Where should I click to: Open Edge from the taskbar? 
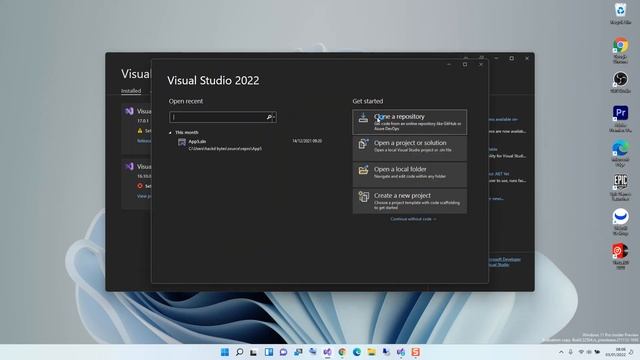[x=357, y=352]
